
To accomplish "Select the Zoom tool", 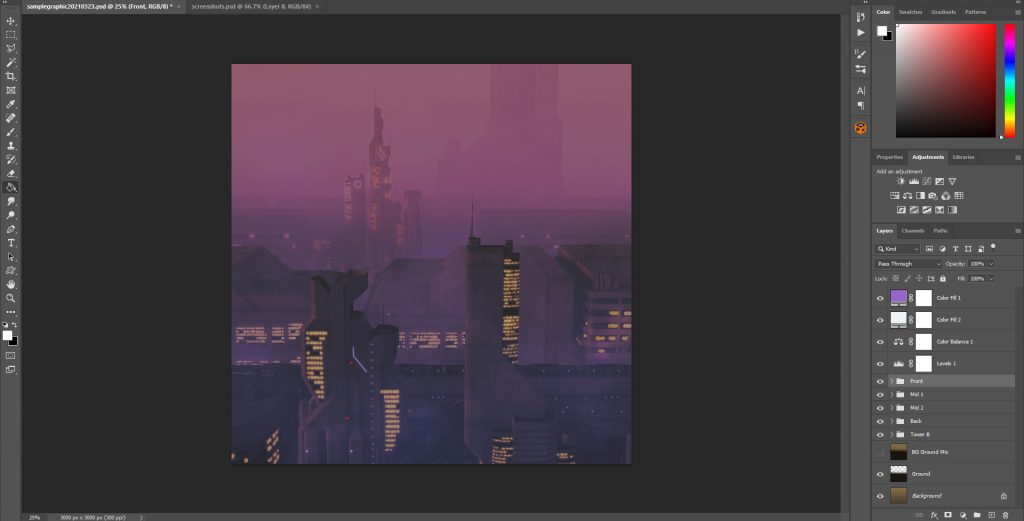I will click(10, 298).
